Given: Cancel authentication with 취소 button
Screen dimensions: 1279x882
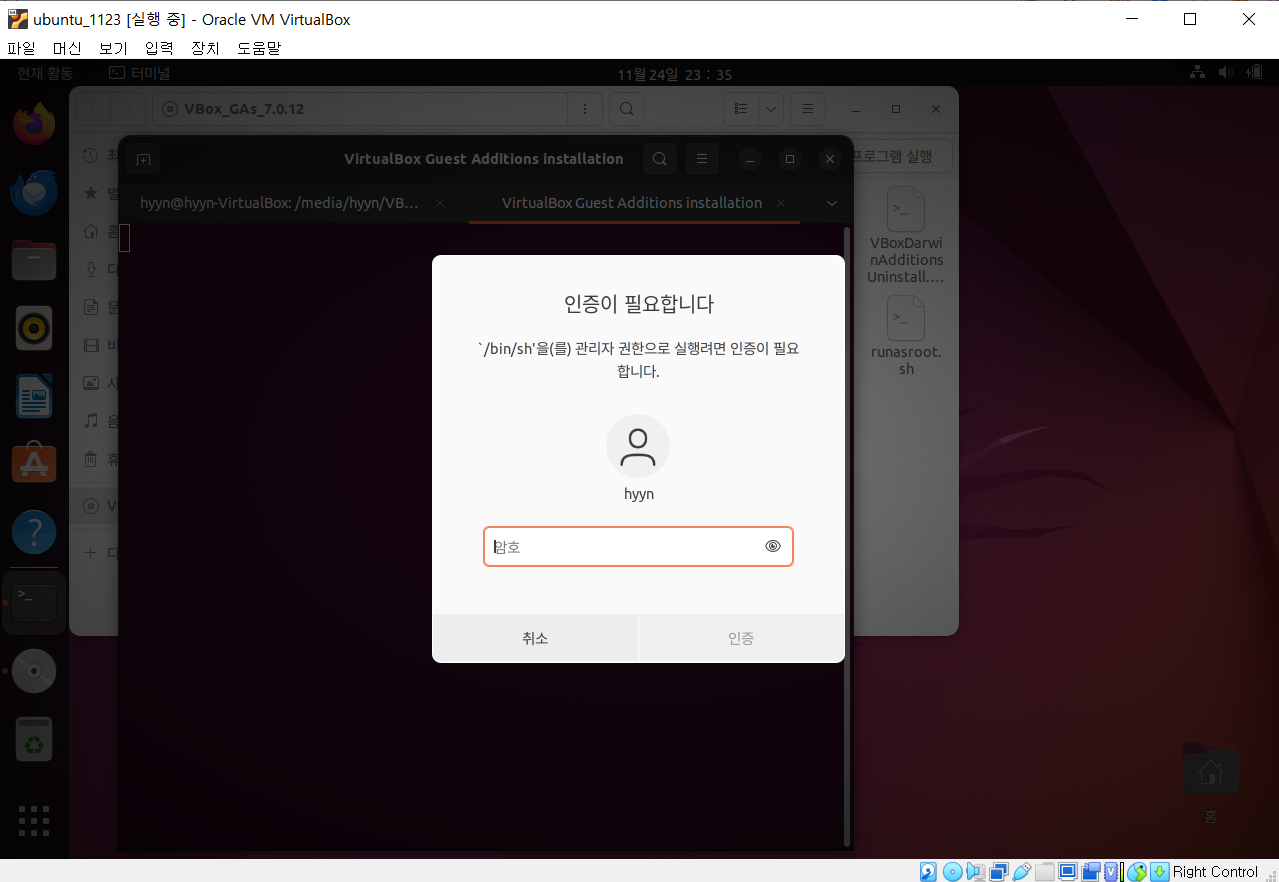Looking at the screenshot, I should (x=535, y=638).
